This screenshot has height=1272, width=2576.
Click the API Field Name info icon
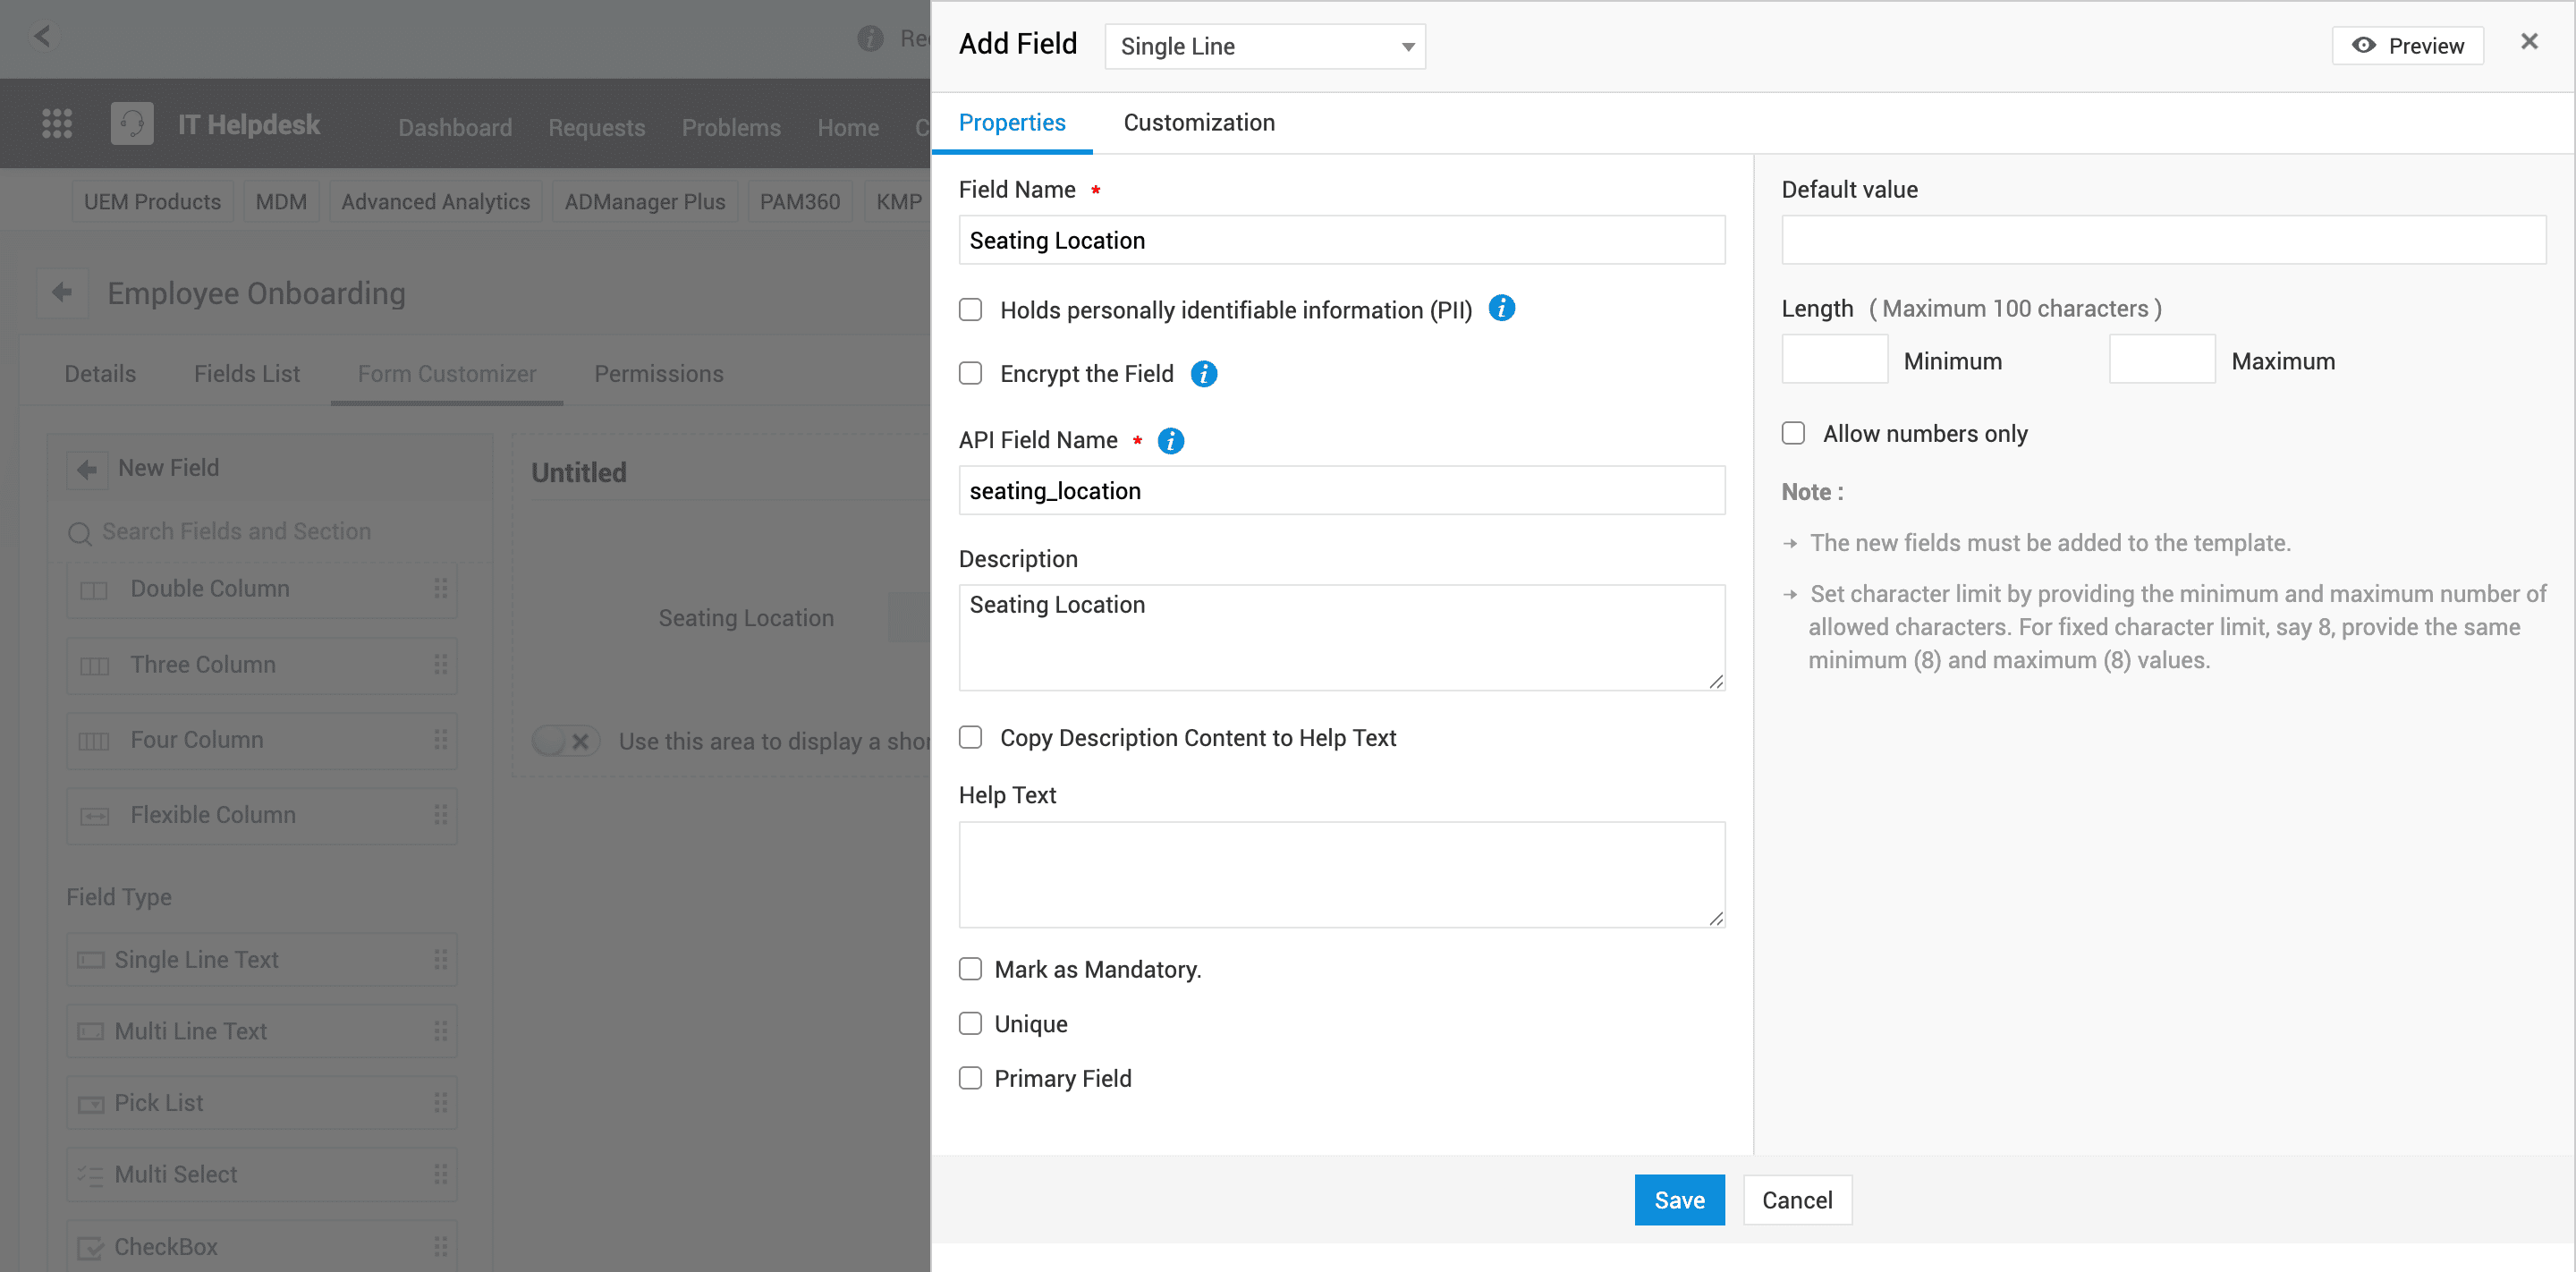(1170, 440)
